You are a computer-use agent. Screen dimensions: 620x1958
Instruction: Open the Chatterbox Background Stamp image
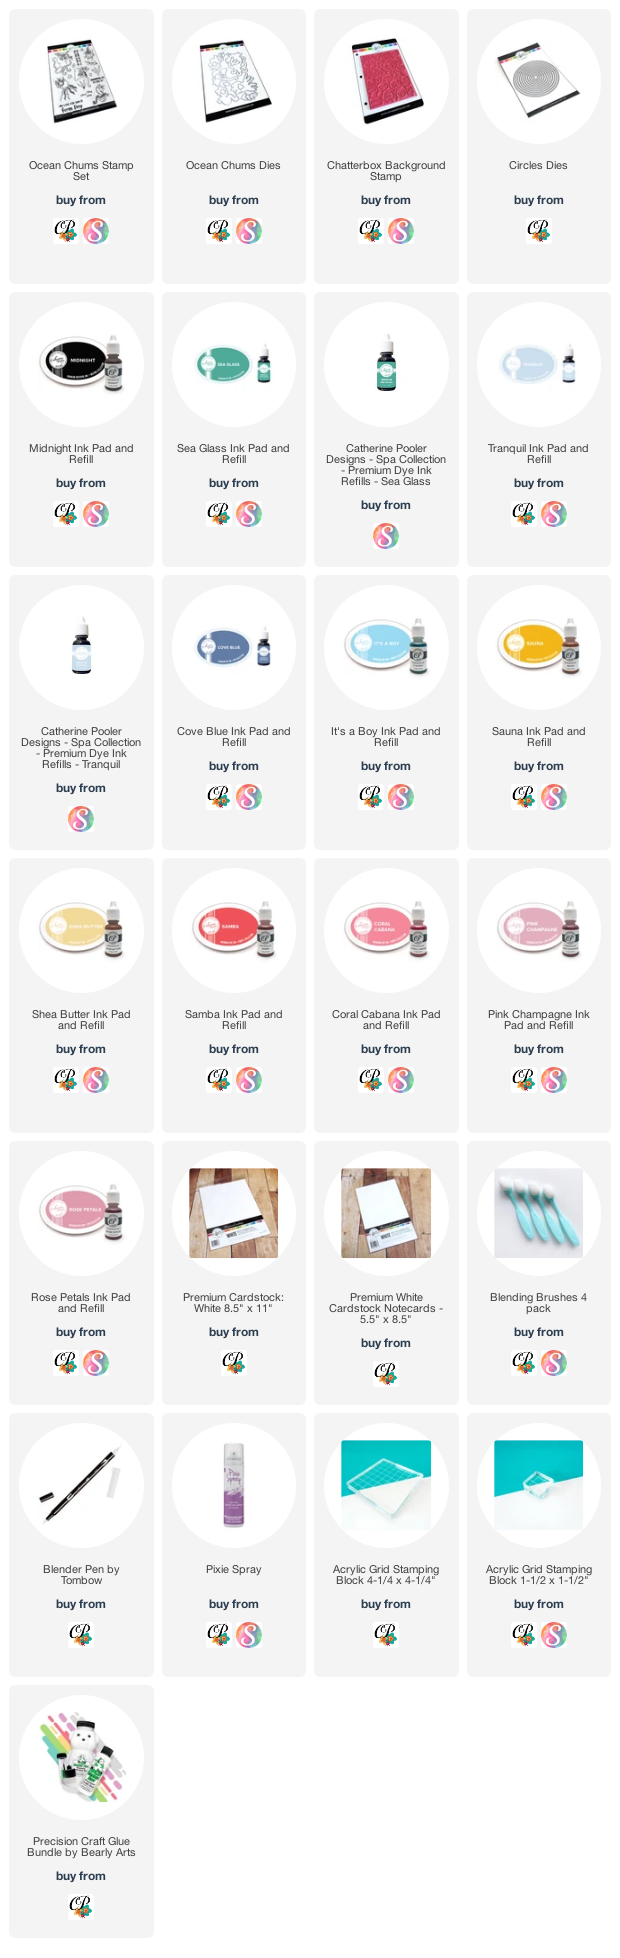click(x=386, y=82)
